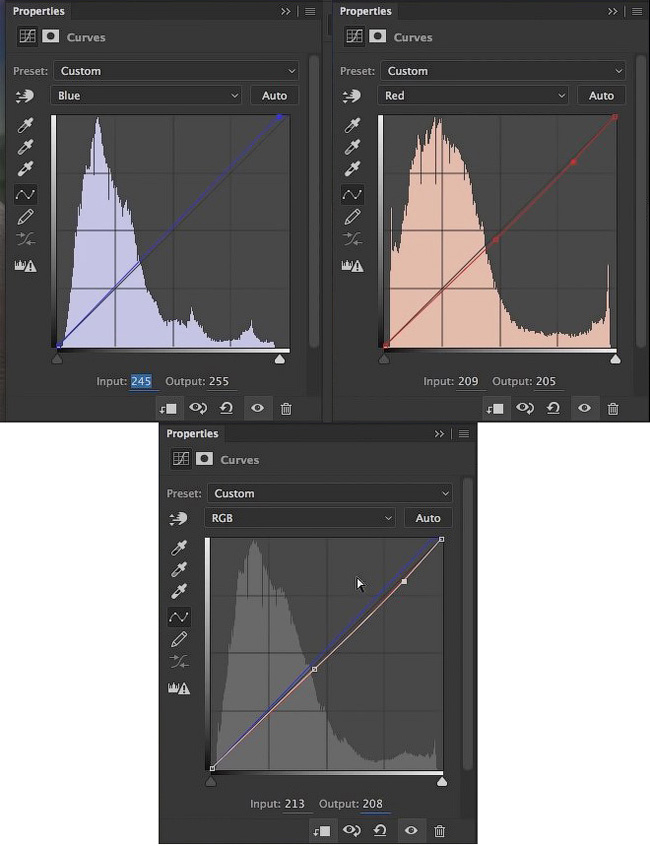Screen dimensions: 650x846
Task: Click histogram warning icon in RGB panel
Action: [x=179, y=688]
